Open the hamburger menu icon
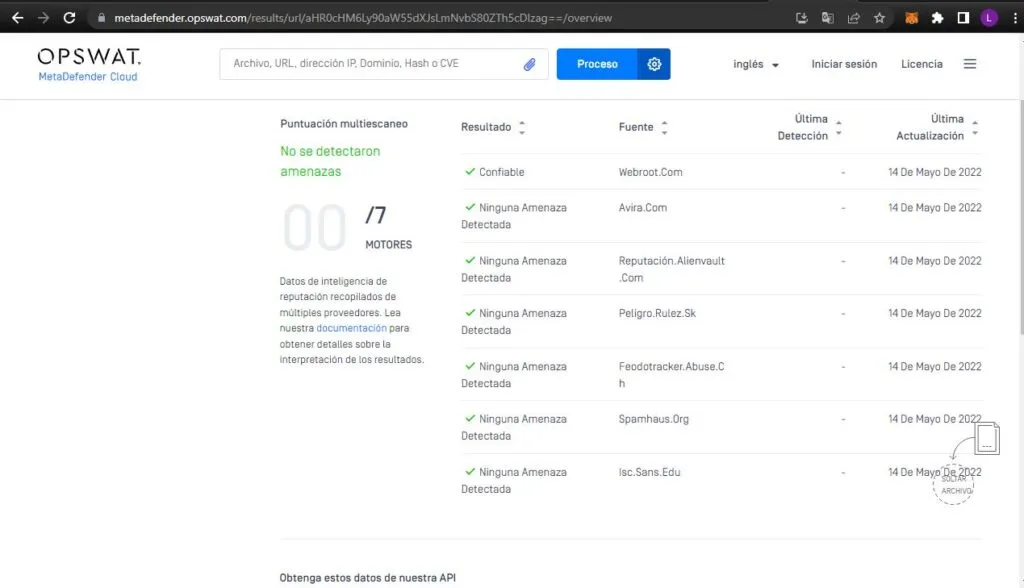1024x588 pixels. pos(969,63)
